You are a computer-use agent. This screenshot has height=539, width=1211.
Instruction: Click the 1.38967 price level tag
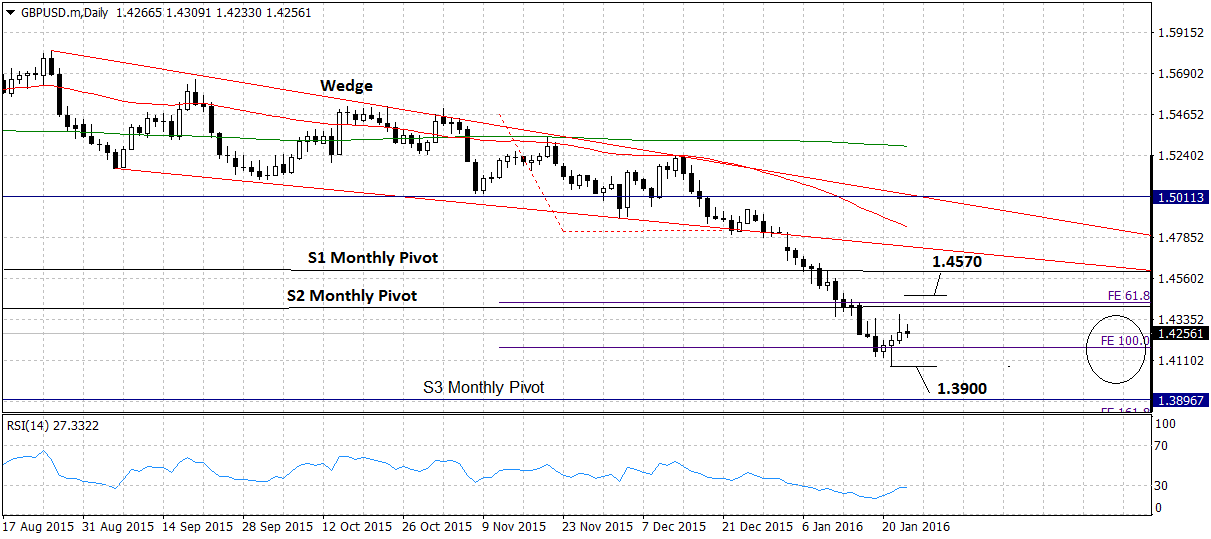click(x=1180, y=400)
